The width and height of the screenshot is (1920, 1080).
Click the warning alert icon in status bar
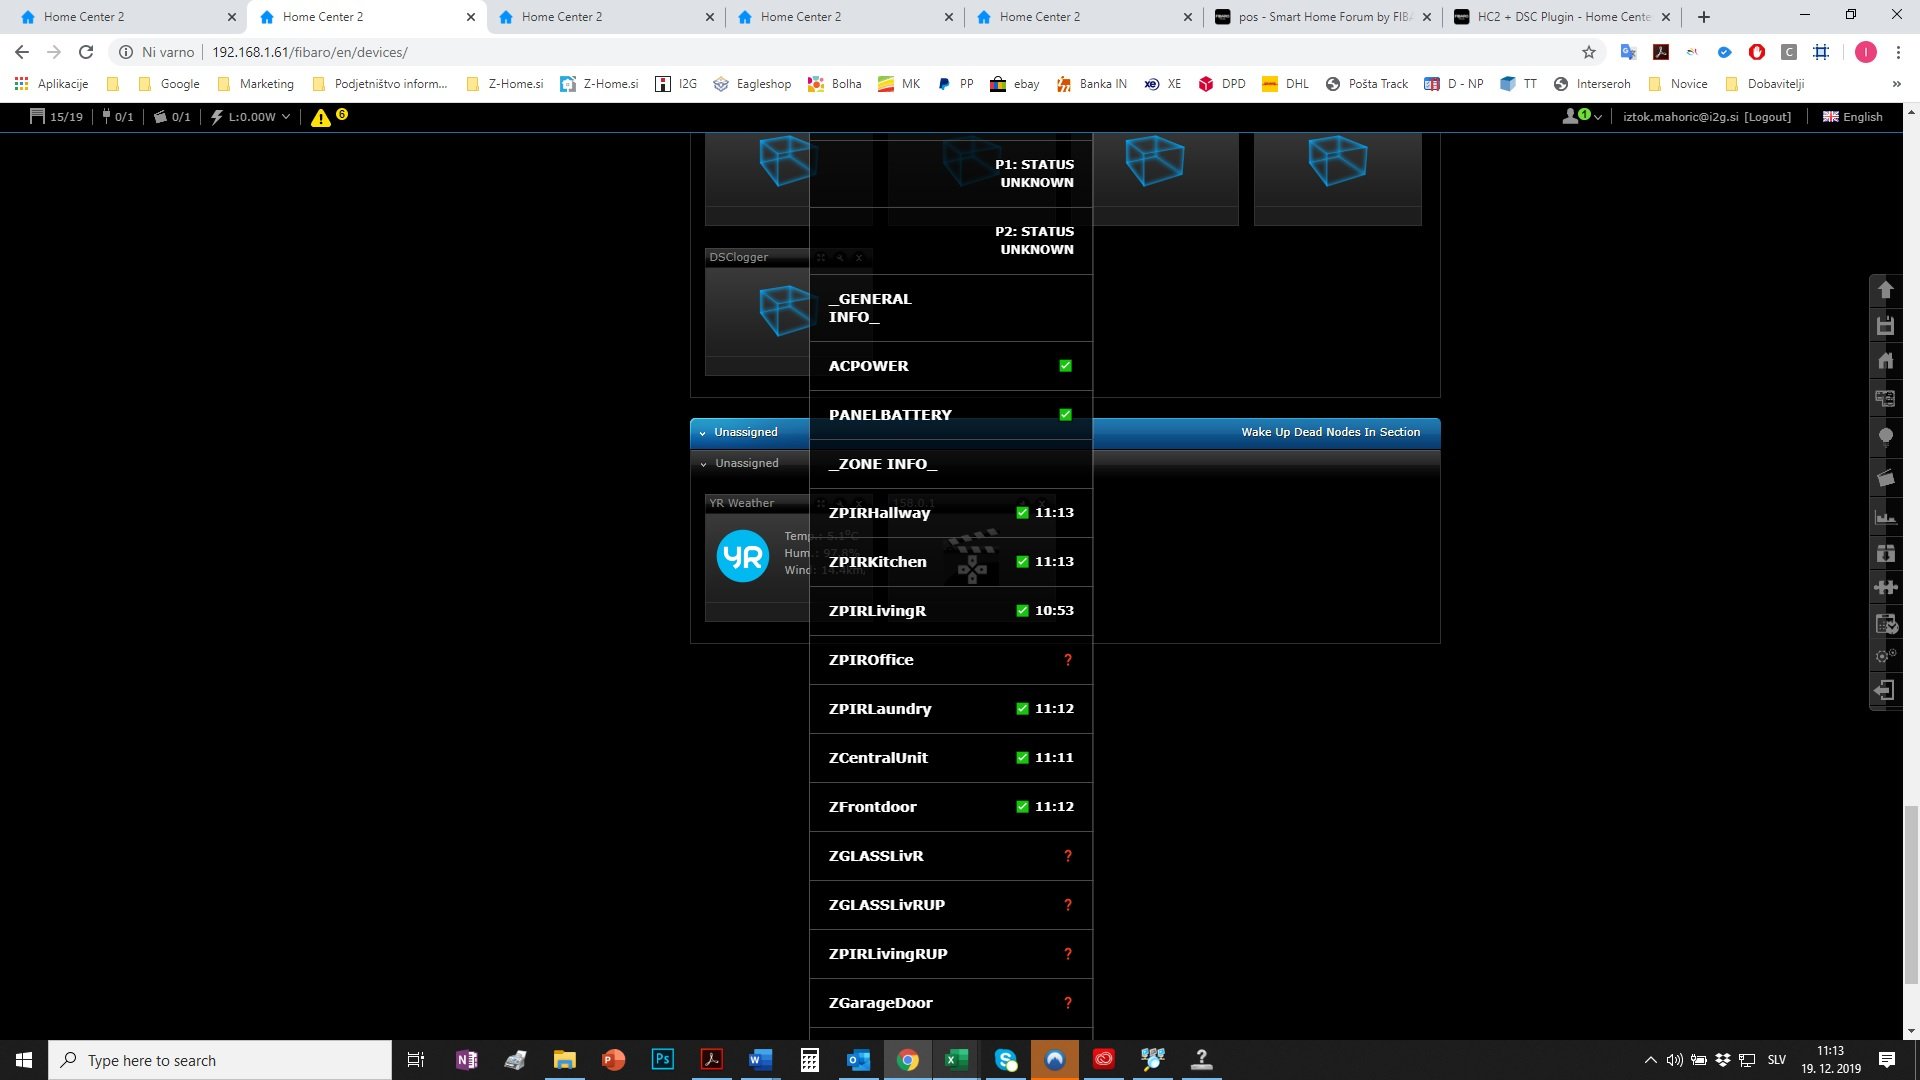[x=323, y=116]
